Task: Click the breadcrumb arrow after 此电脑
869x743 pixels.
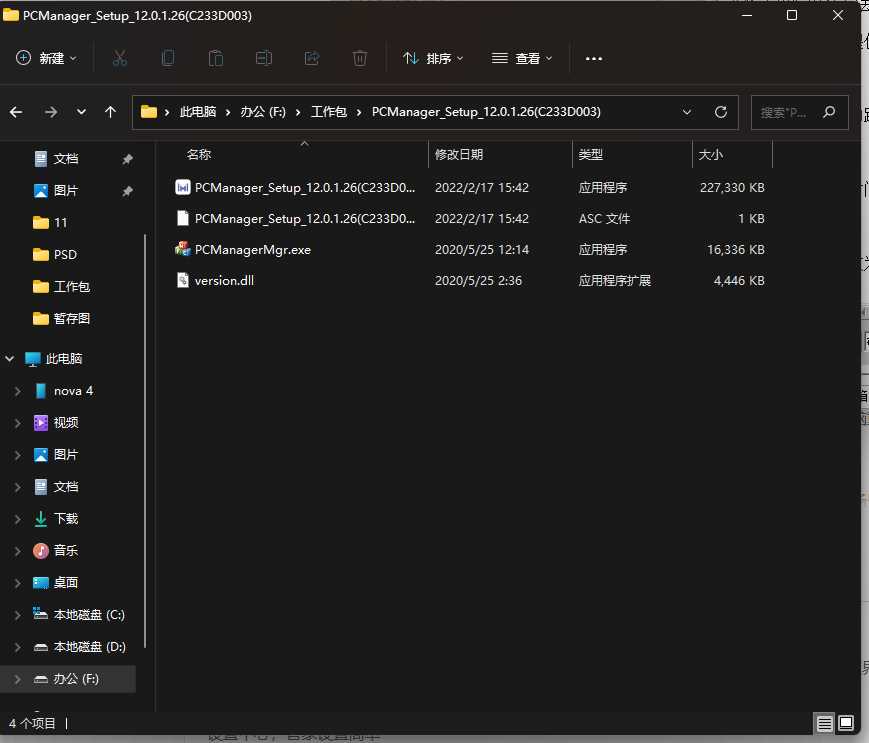Action: [228, 112]
